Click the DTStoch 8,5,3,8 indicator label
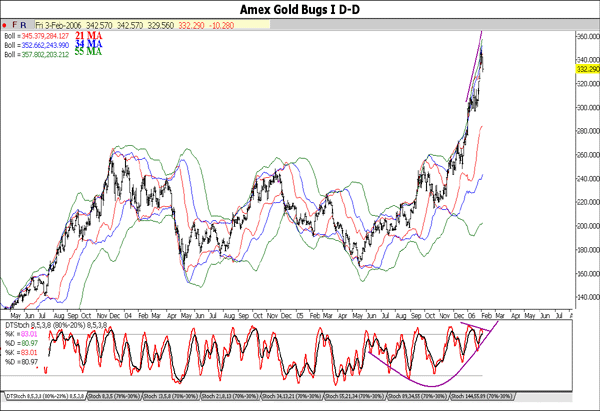Image resolution: width=600 pixels, height=411 pixels. (x=56, y=325)
